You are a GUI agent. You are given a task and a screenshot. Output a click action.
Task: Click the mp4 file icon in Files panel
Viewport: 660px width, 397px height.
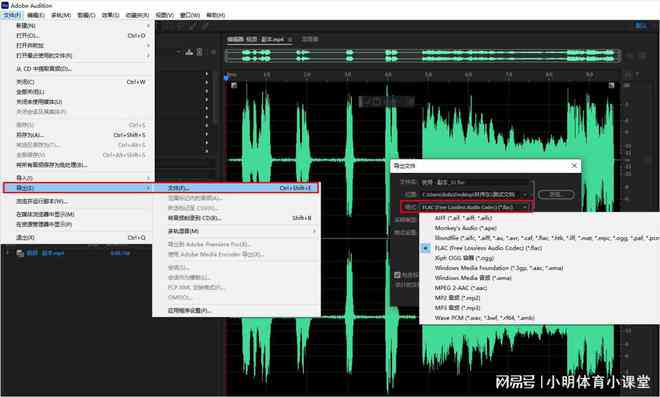[20, 253]
